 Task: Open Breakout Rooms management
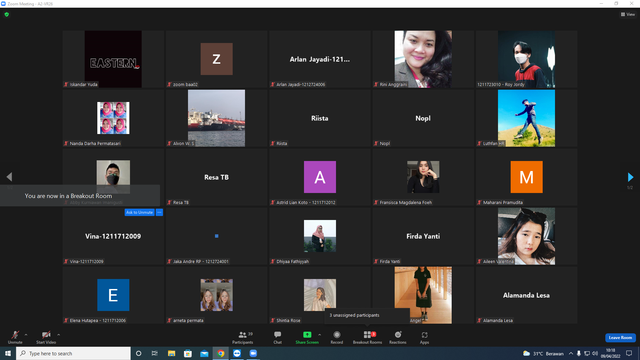(x=367, y=337)
